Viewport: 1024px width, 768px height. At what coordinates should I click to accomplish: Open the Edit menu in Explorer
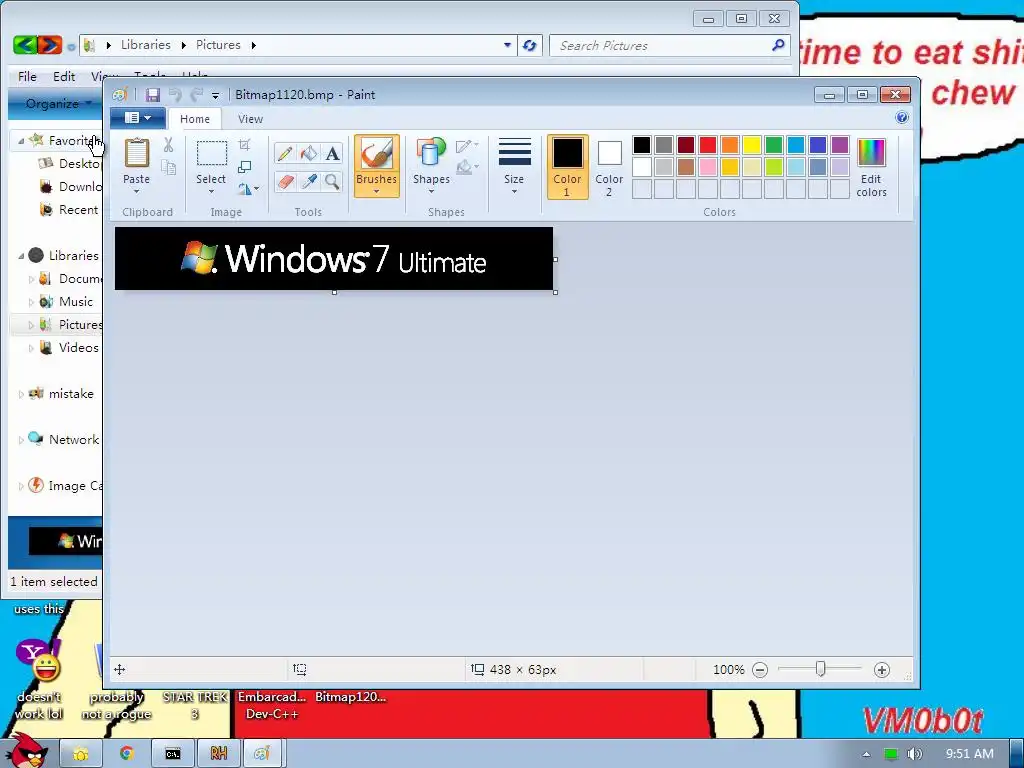click(x=64, y=76)
